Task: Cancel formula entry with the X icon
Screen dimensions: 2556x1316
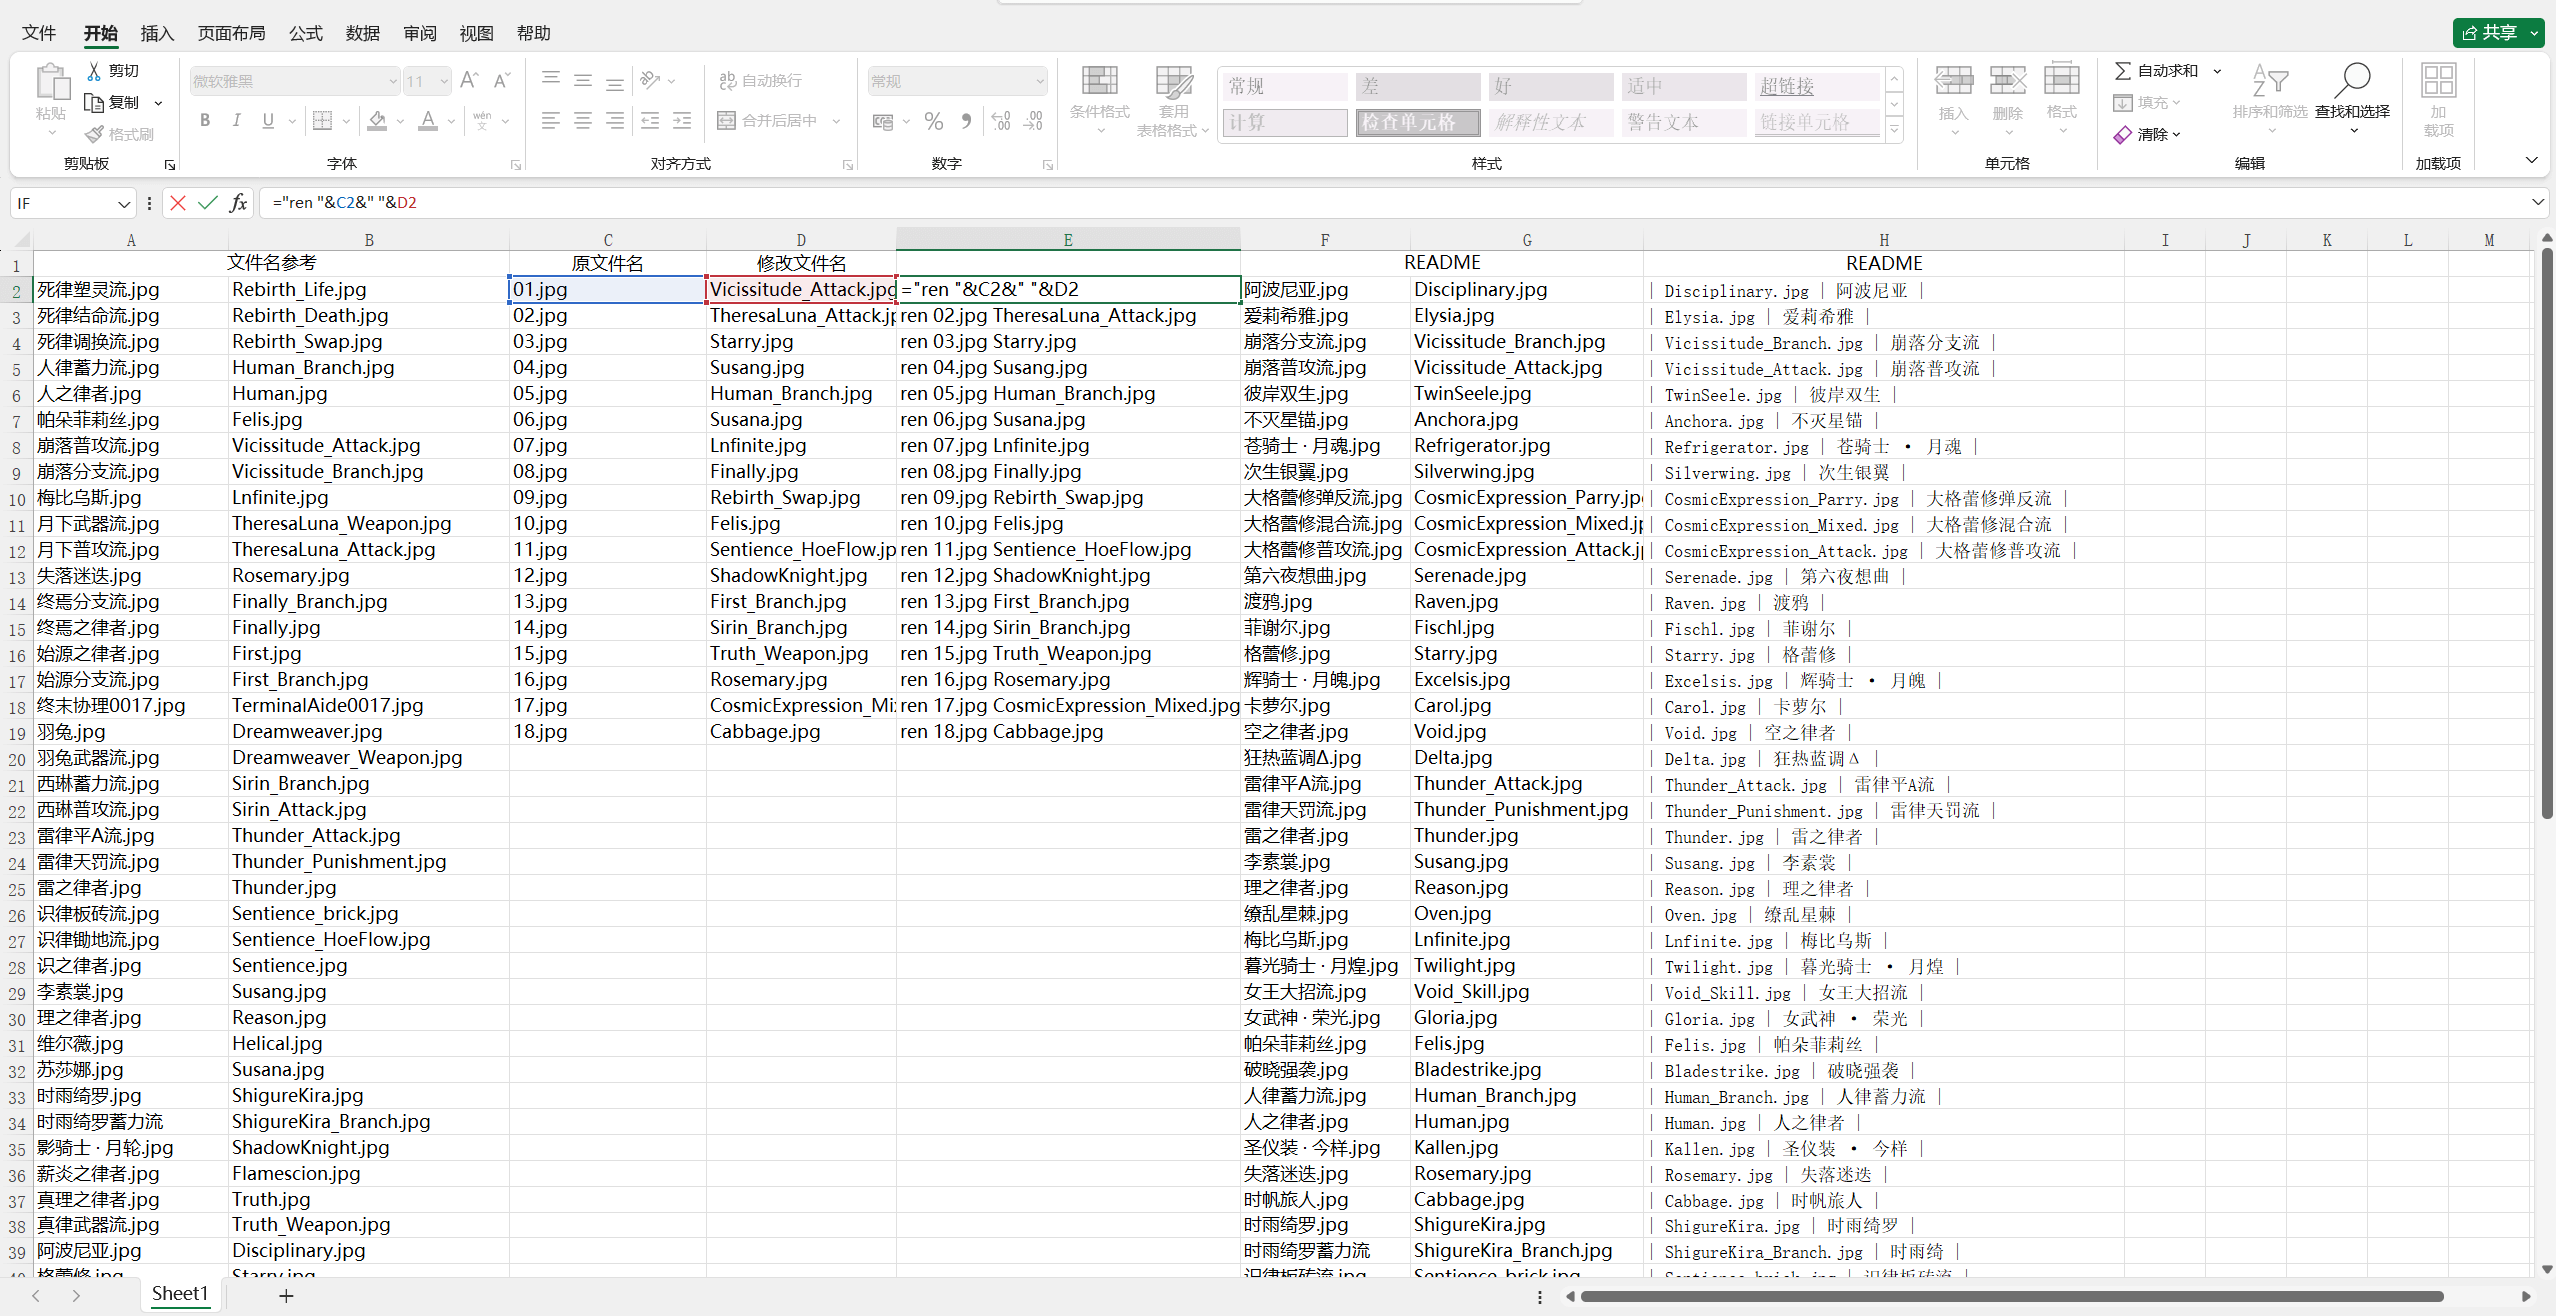Action: click(x=178, y=203)
